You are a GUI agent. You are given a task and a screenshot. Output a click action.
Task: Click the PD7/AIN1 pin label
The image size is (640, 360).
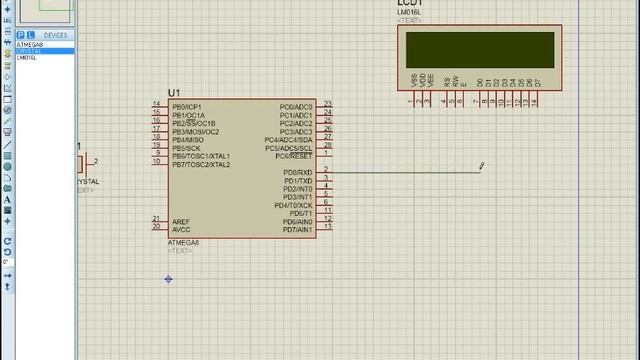tap(298, 230)
